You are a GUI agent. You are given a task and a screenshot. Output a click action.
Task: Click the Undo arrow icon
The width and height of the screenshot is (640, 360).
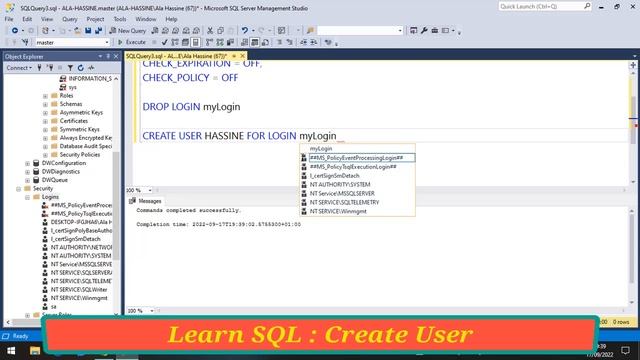coord(244,31)
